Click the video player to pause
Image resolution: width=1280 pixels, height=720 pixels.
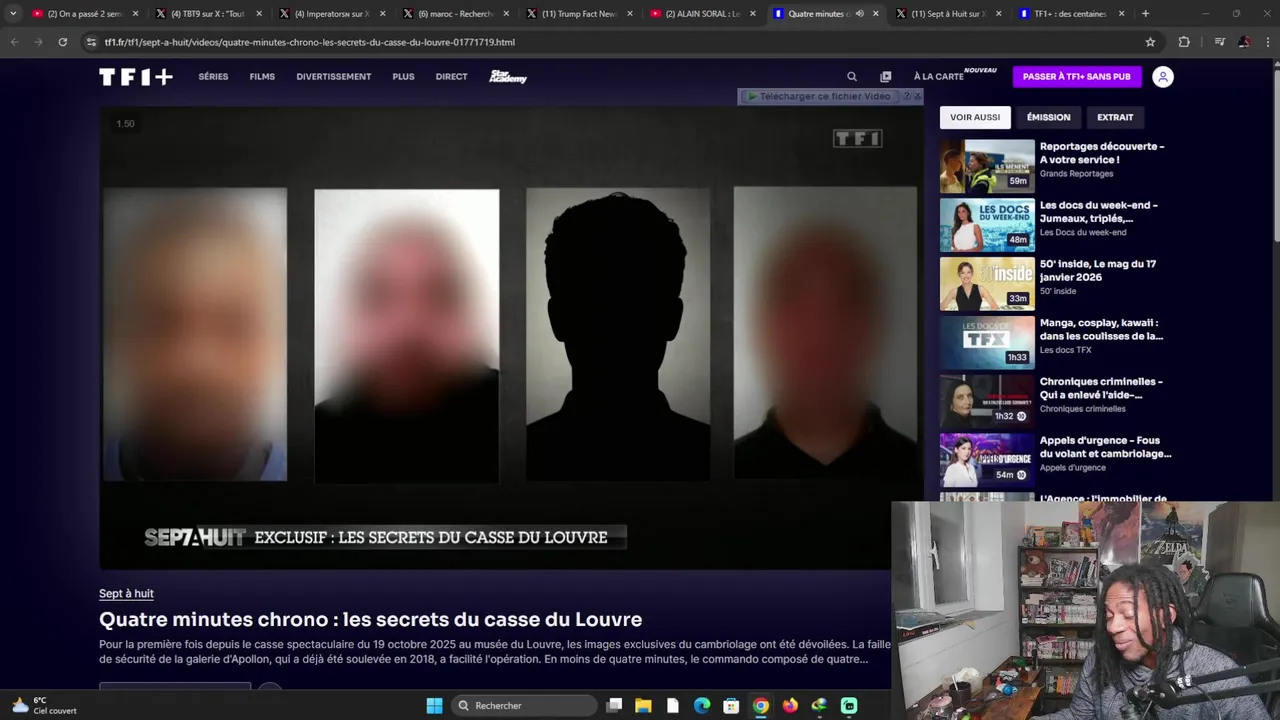click(511, 337)
